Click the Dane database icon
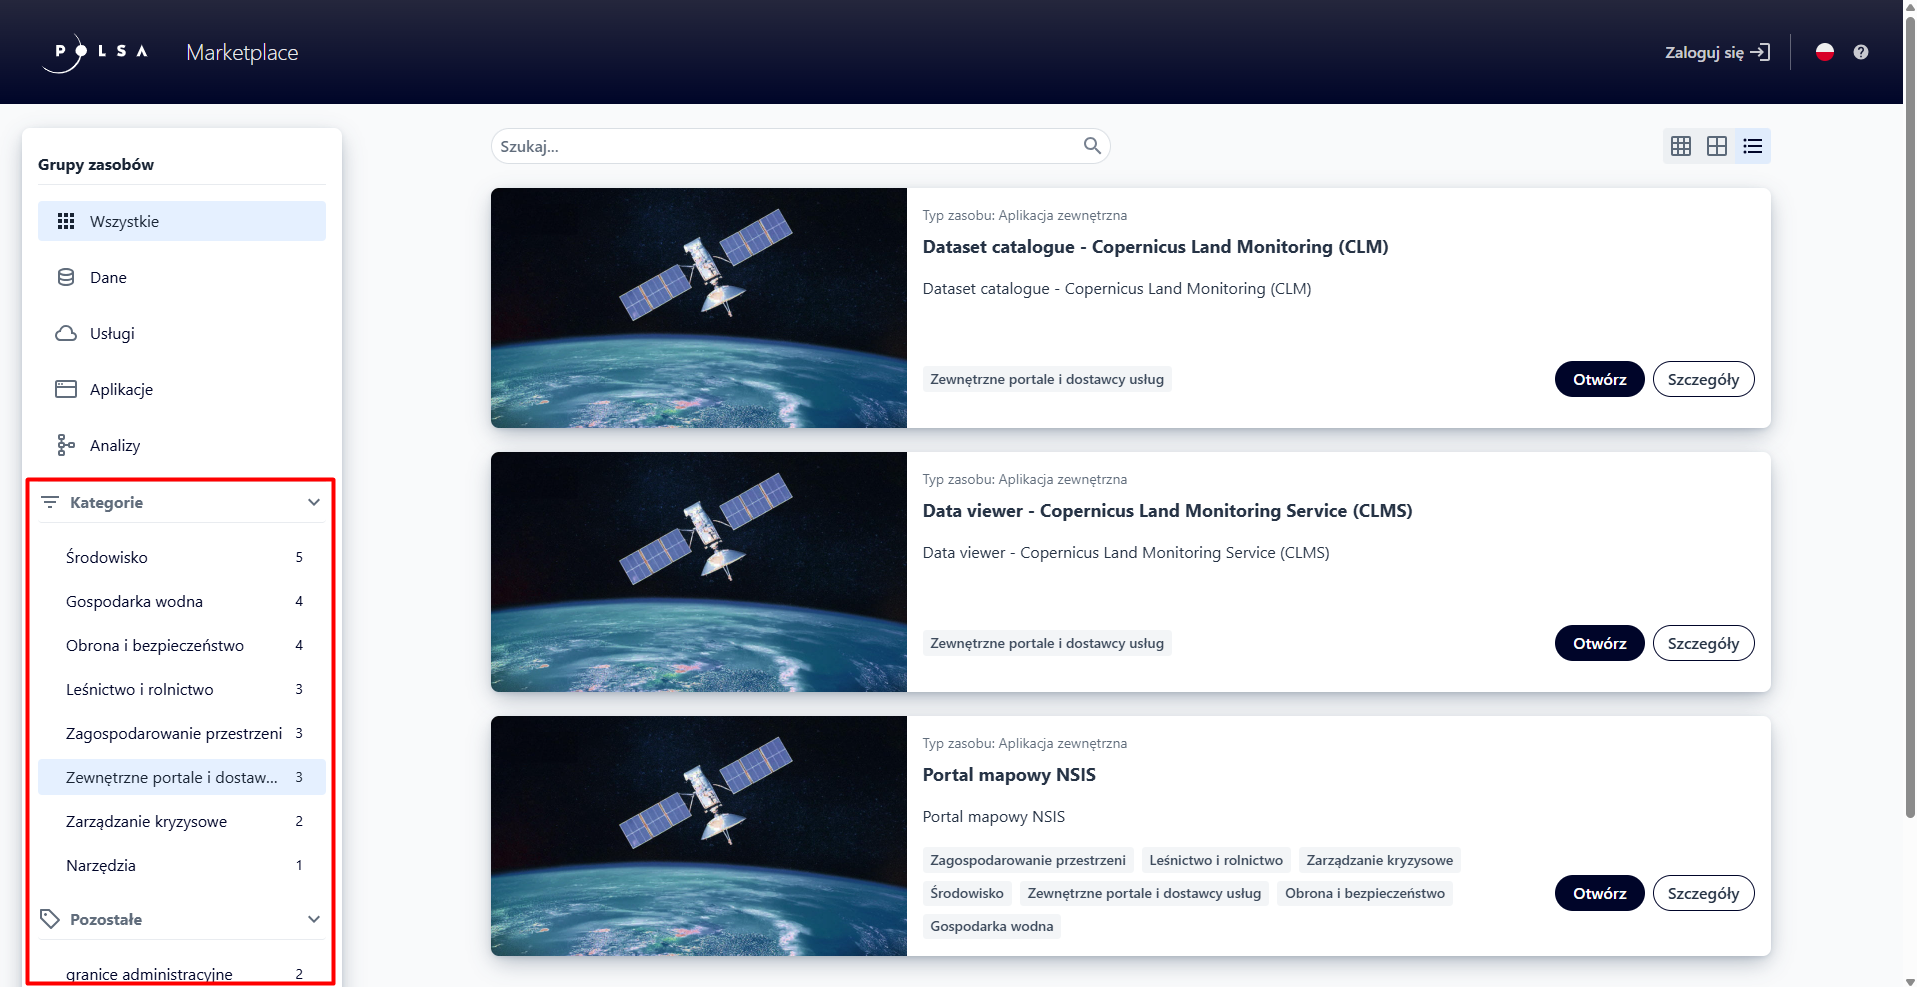 click(x=66, y=277)
